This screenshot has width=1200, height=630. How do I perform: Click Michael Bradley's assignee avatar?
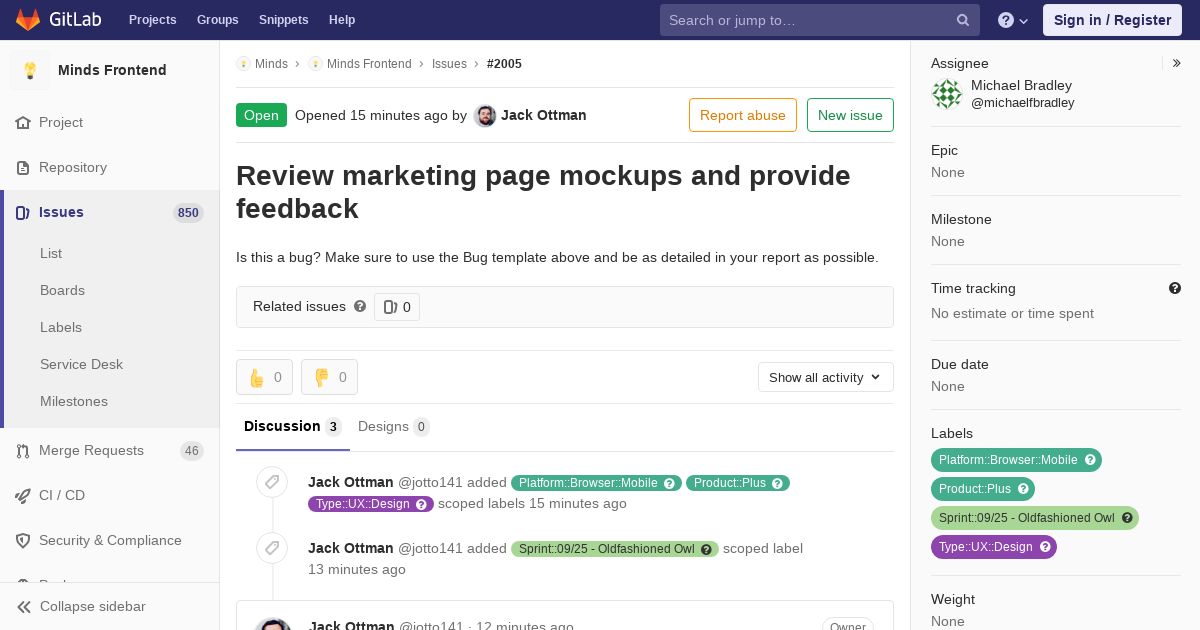click(x=947, y=94)
